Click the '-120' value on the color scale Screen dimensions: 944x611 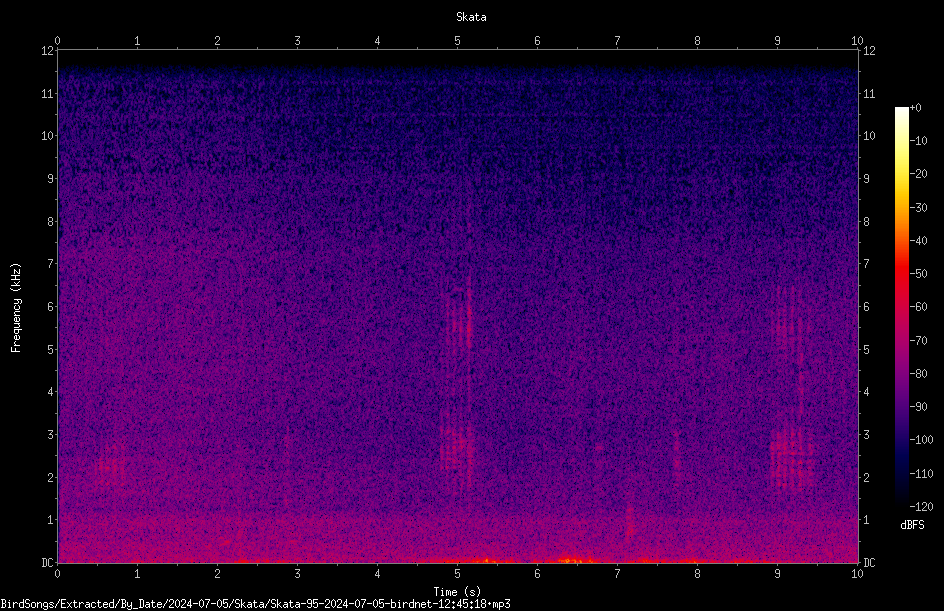click(x=921, y=507)
